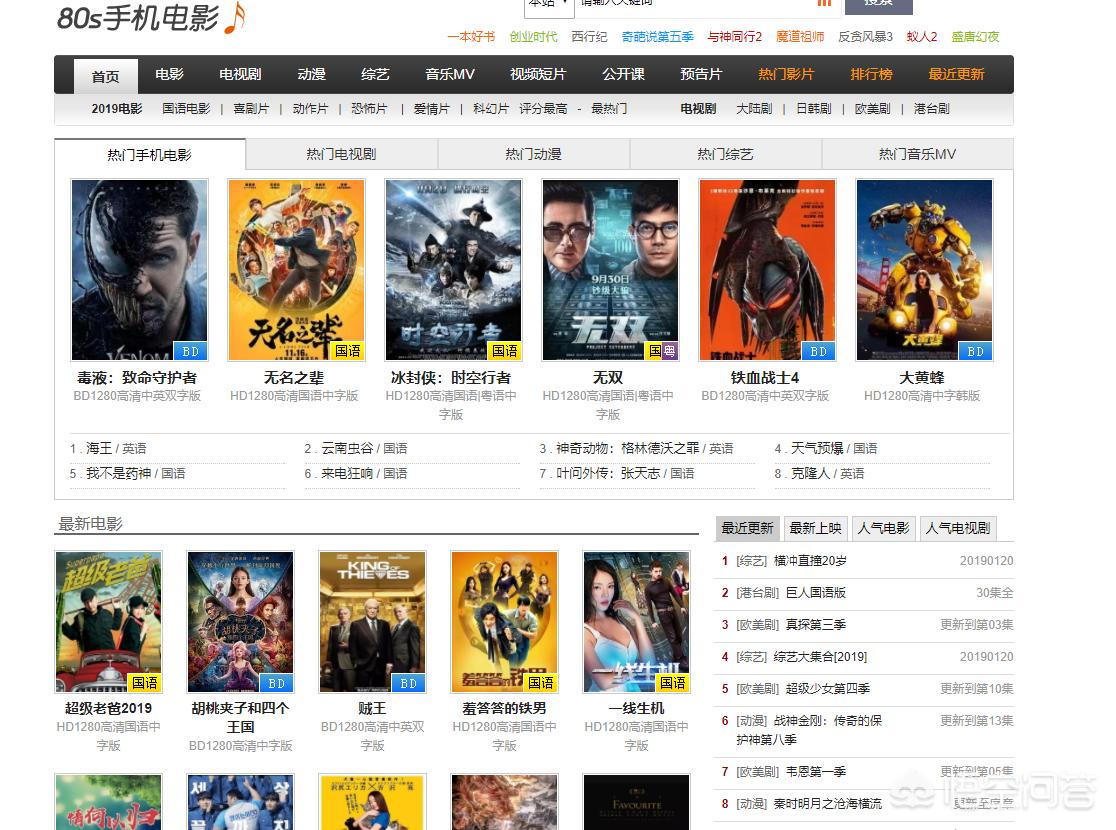Open 港台剧 category link
This screenshot has height=830, width=1116.
(x=932, y=109)
